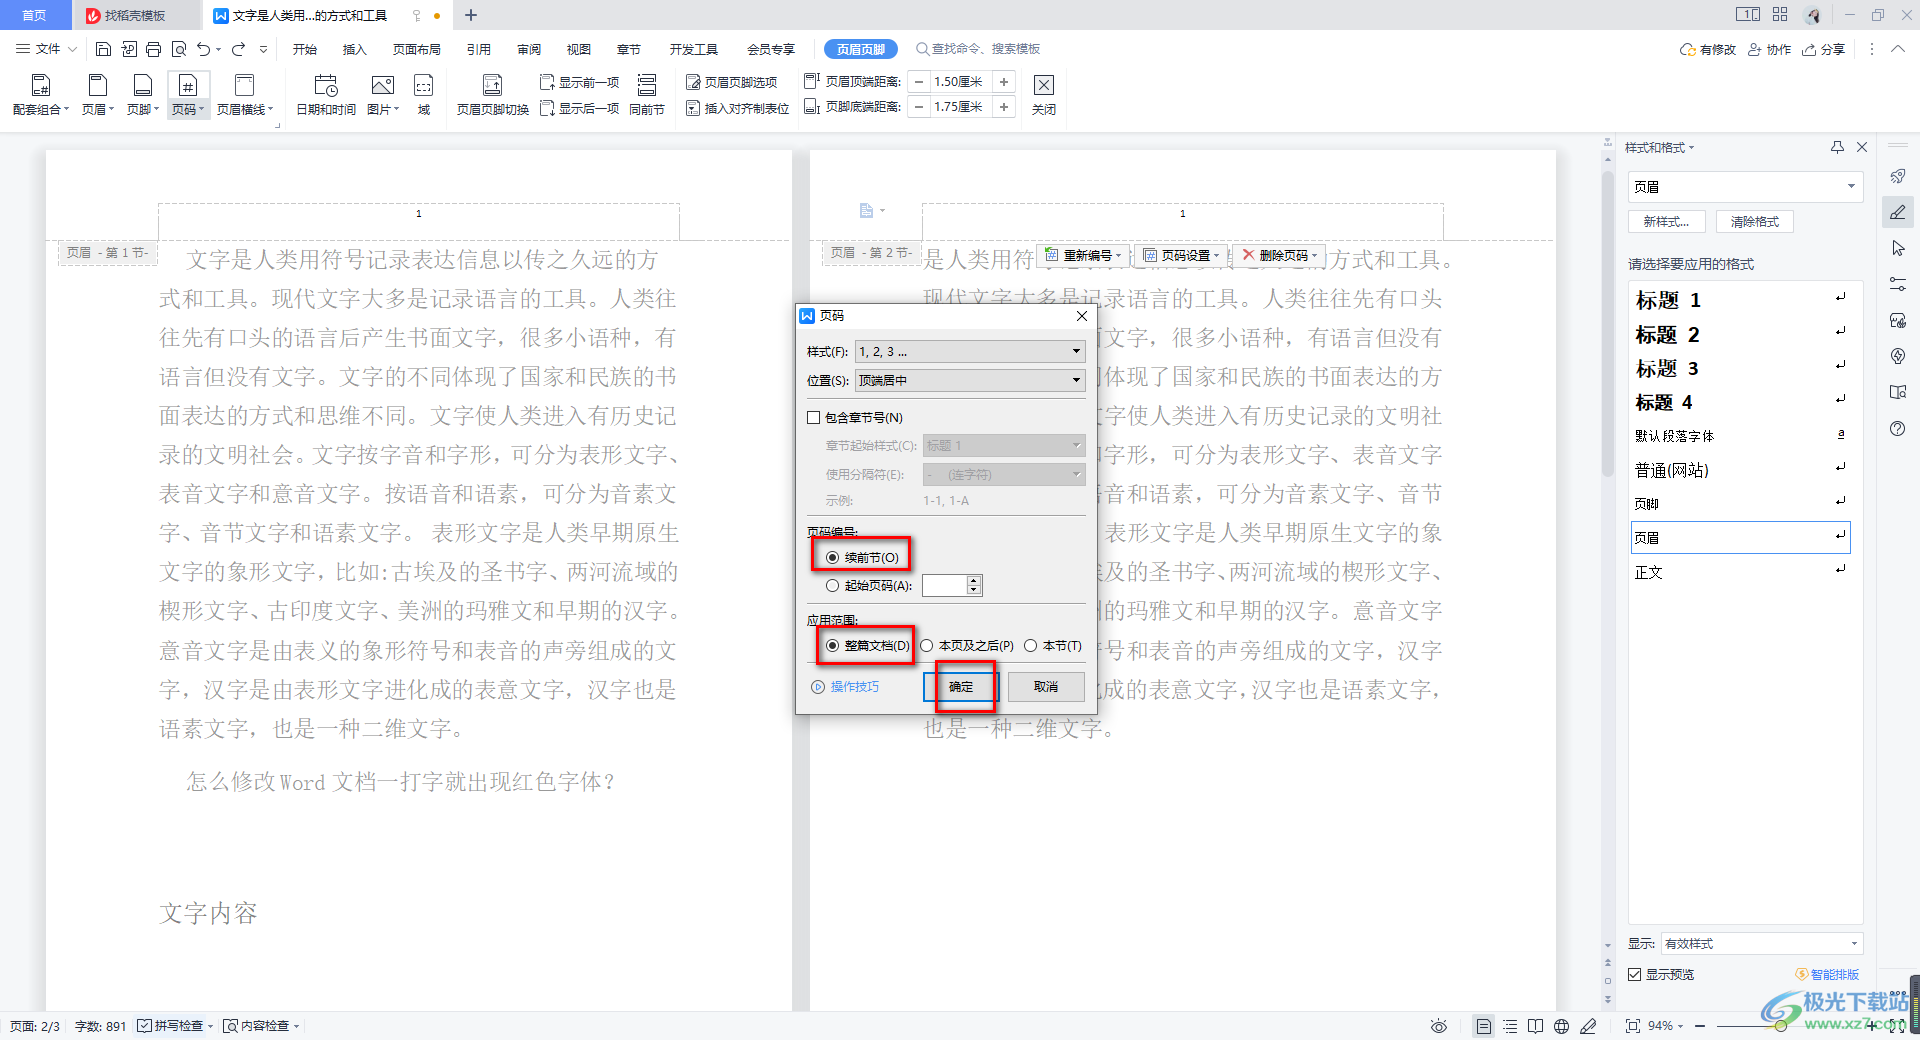Click the 起始页码 start number input field
This screenshot has height=1040, width=1920.
[945, 586]
